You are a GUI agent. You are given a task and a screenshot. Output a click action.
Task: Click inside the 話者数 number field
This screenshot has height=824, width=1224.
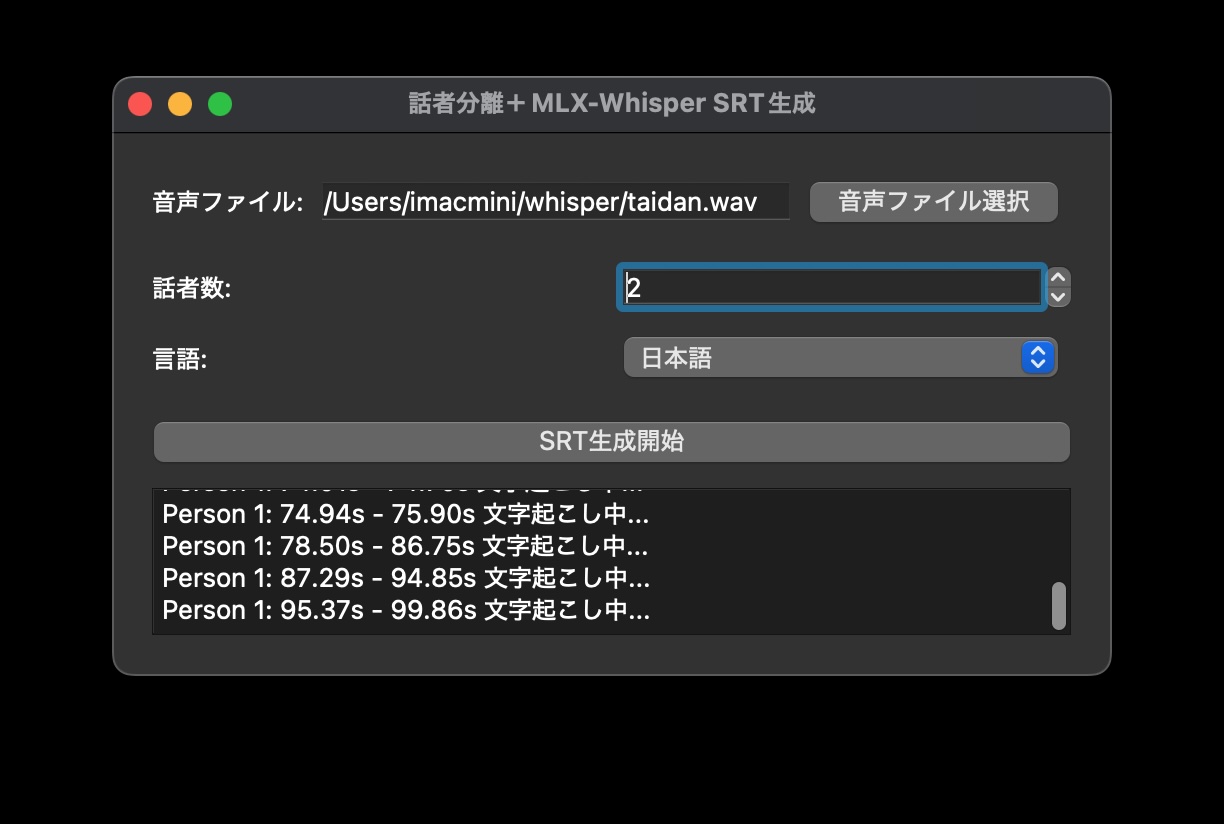tap(831, 288)
